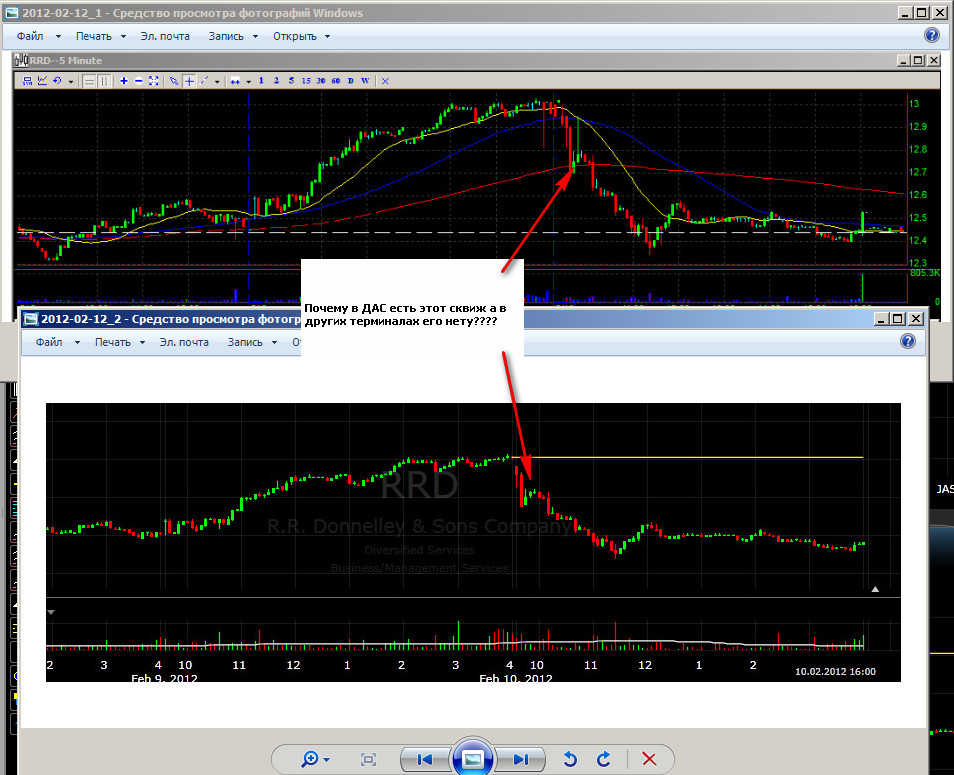954x775 pixels.
Task: Switch RRD chart to daily (D) timeframe
Action: click(350, 81)
